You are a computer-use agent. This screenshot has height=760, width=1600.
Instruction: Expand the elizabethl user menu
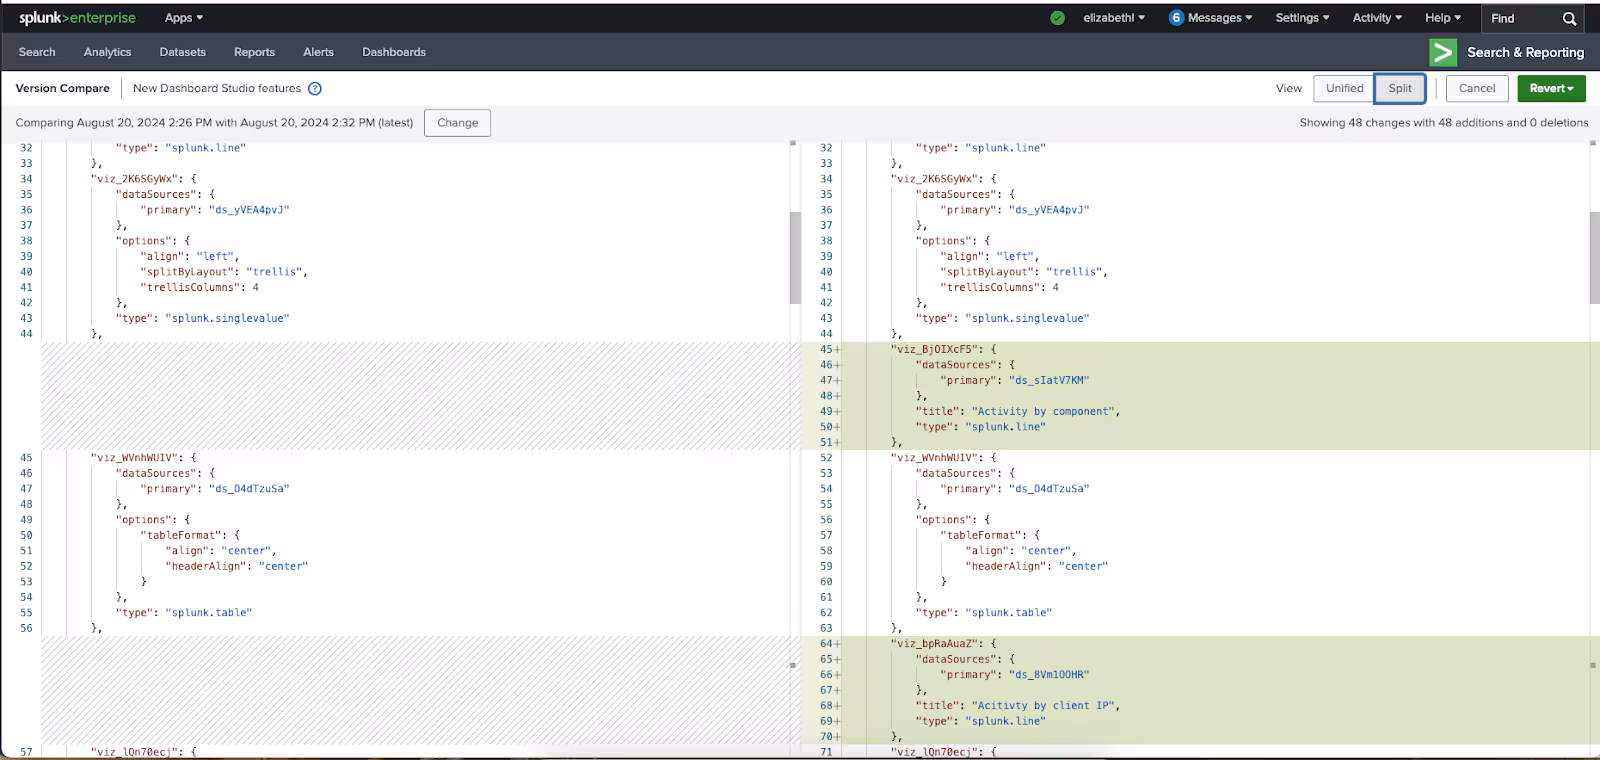click(1114, 18)
